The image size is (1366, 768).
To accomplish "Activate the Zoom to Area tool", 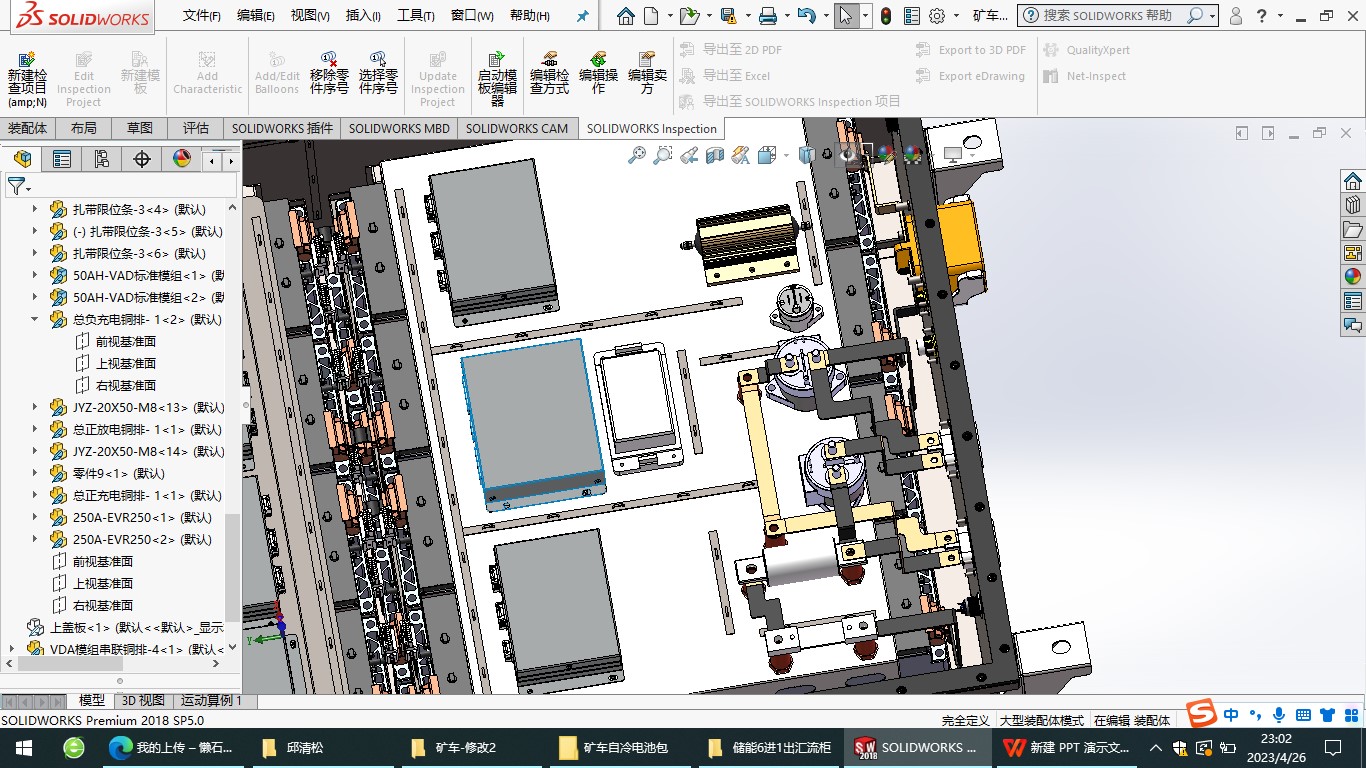I will 663,155.
